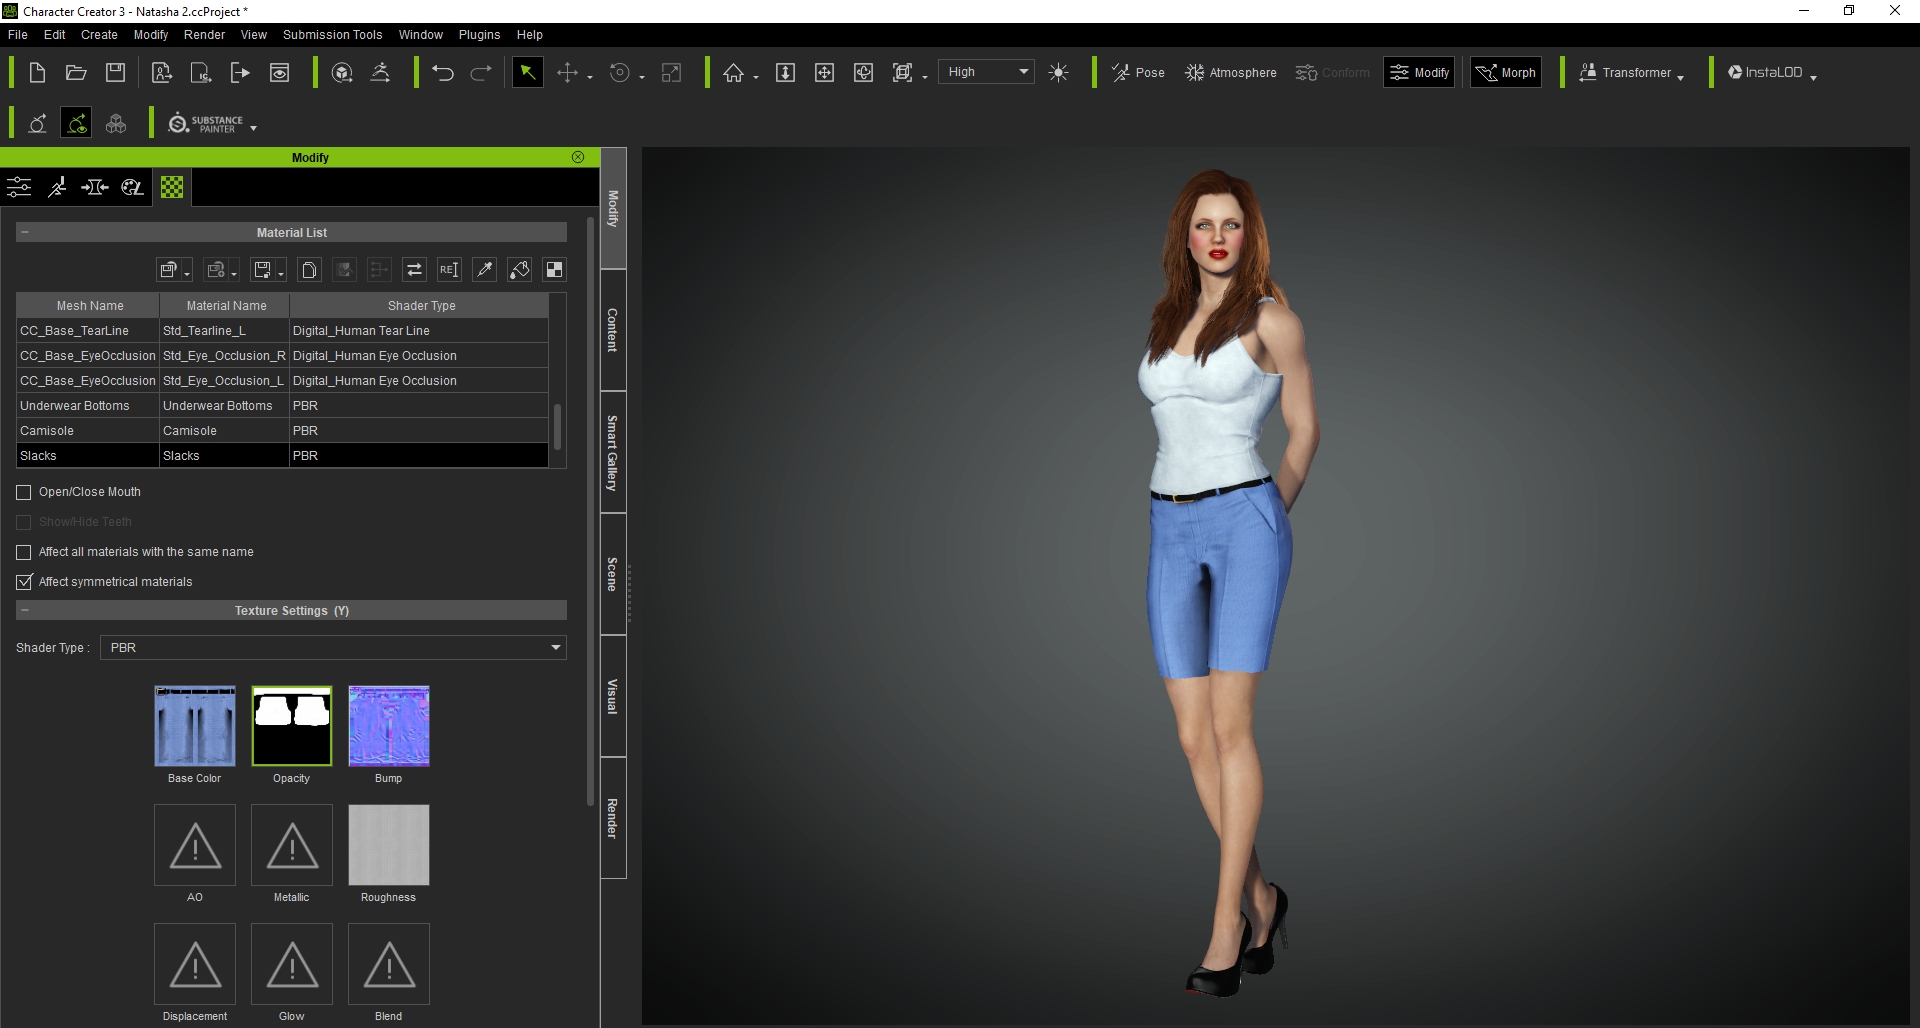
Task: Uncheck Affect symmetrical materials
Action: [x=24, y=582]
